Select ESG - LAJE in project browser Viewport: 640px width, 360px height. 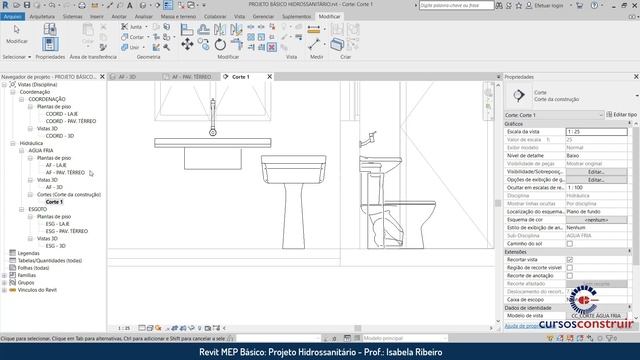click(x=58, y=224)
